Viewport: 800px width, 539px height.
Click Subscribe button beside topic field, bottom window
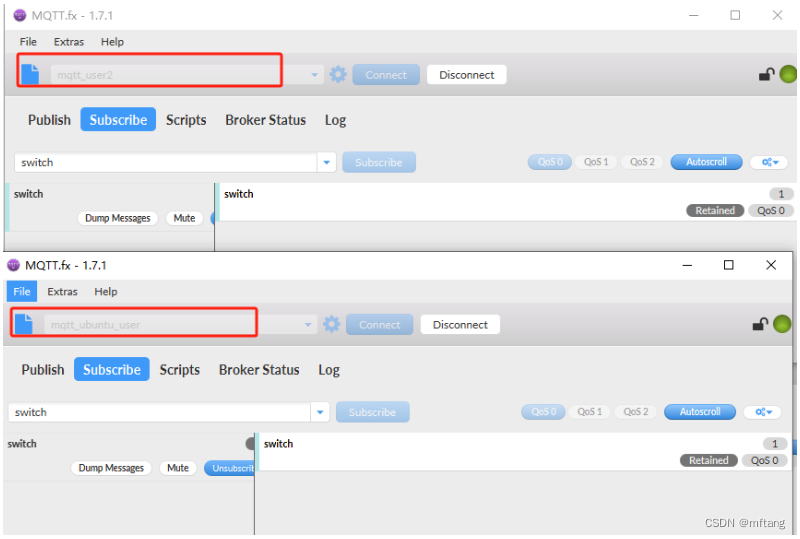click(x=372, y=412)
